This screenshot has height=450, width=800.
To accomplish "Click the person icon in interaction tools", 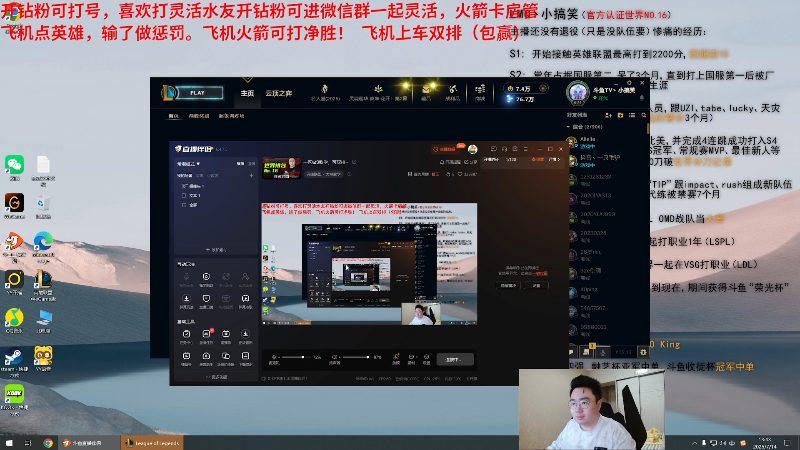I will (x=245, y=277).
